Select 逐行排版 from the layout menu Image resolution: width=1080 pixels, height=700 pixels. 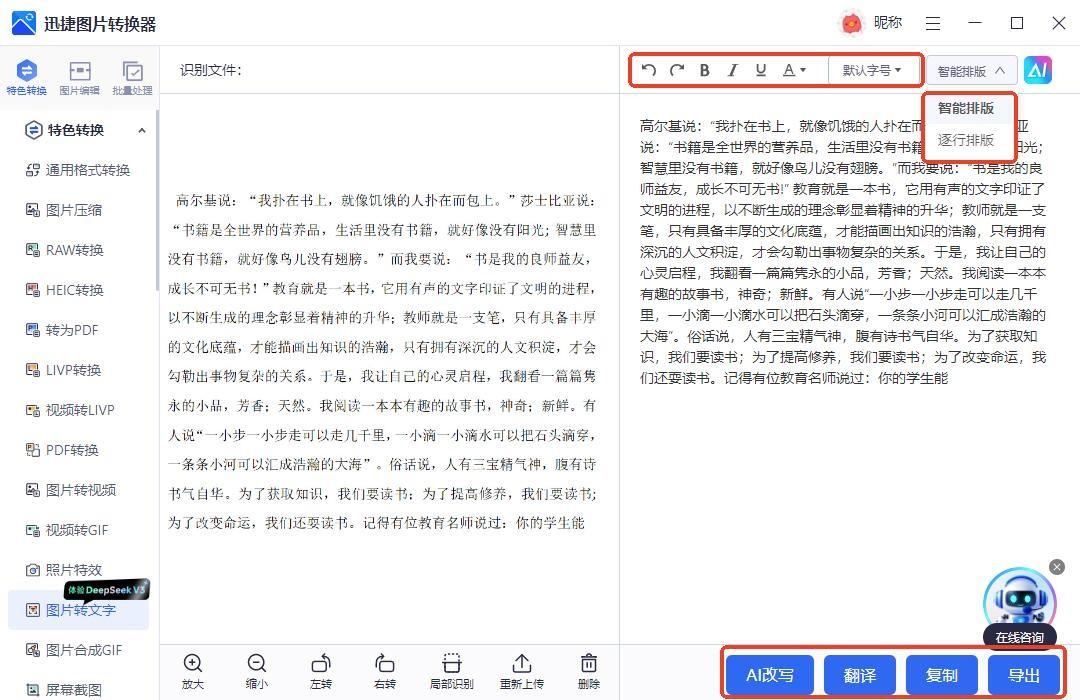966,140
